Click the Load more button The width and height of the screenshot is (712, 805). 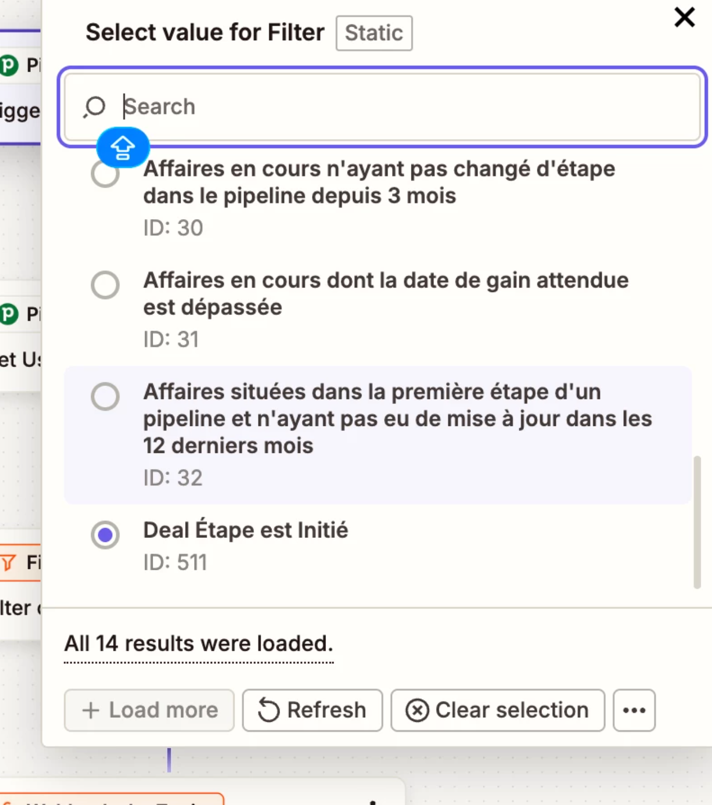click(149, 711)
